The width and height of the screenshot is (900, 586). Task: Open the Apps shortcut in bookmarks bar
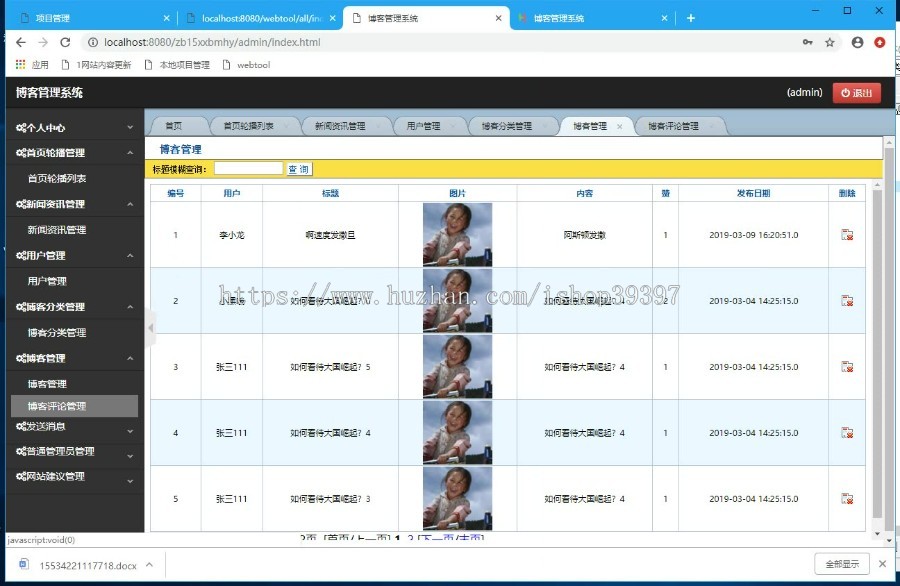pos(32,65)
